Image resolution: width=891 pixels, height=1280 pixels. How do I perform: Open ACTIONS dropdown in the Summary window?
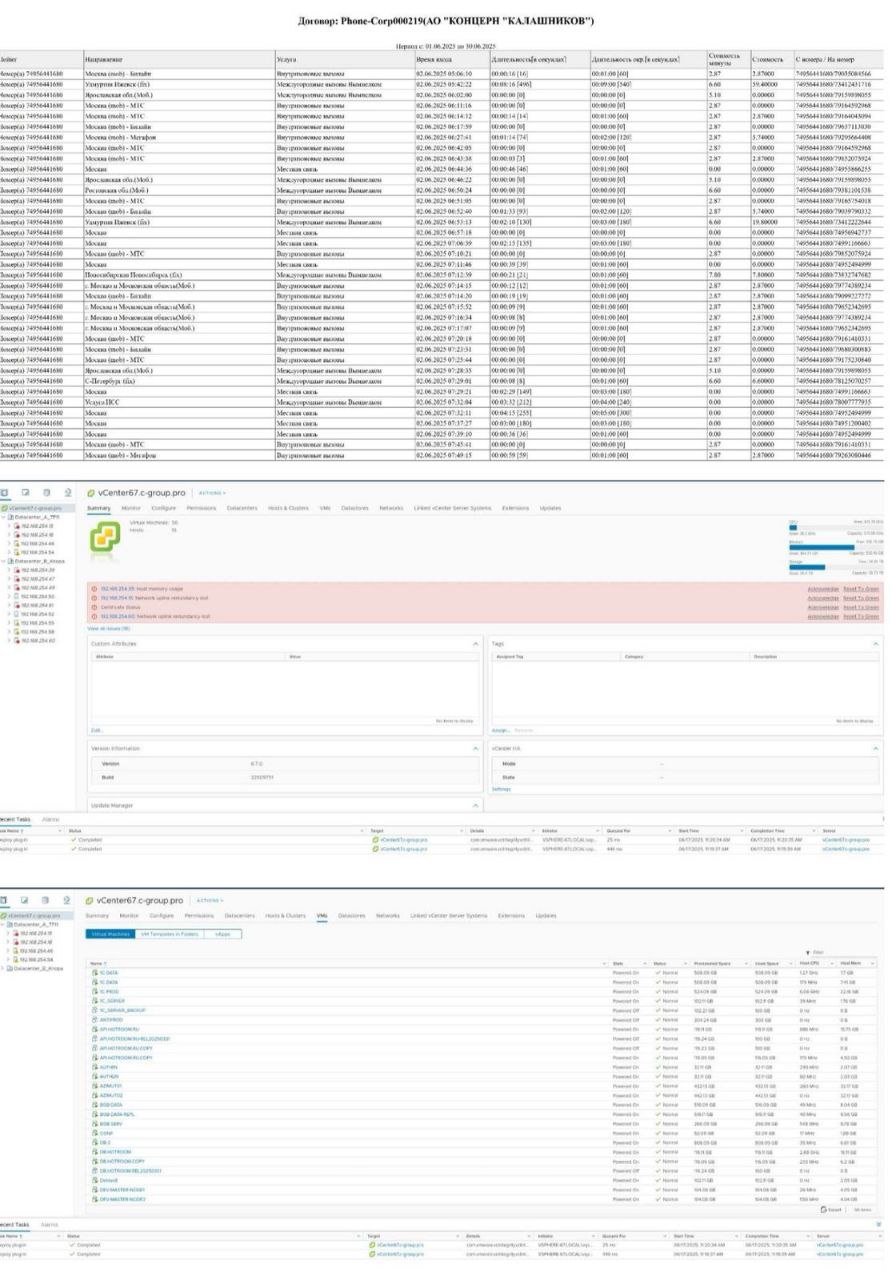pos(210,493)
